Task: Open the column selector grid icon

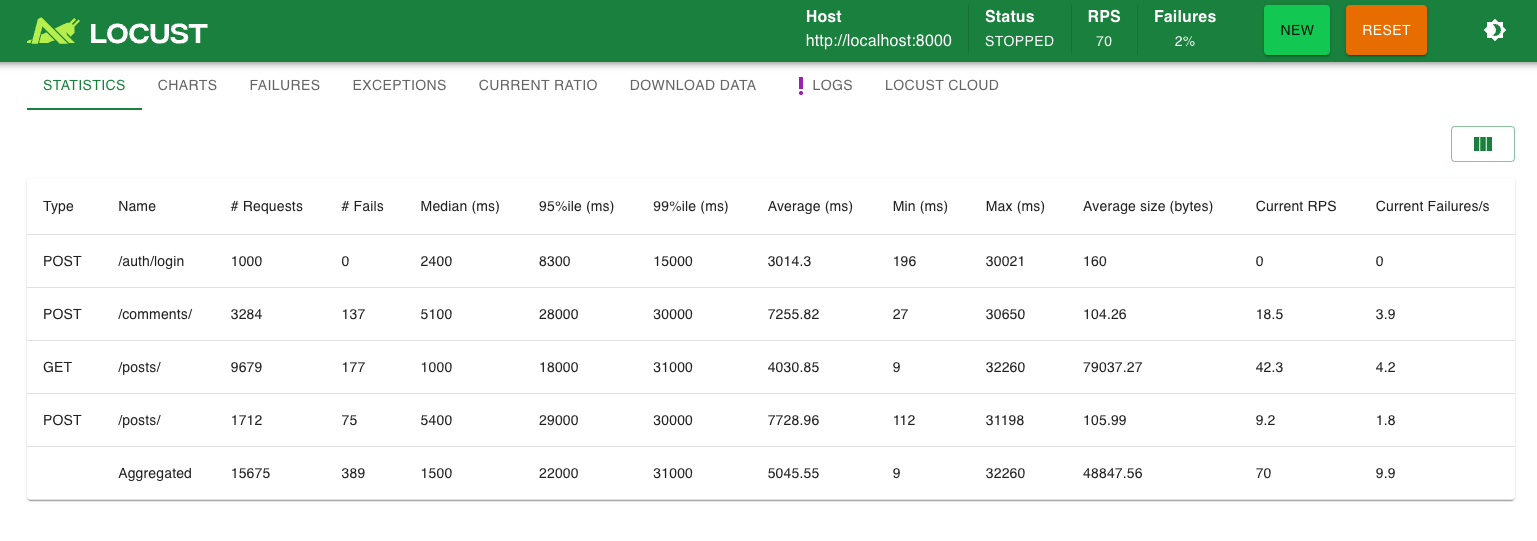Action: [x=1482, y=144]
